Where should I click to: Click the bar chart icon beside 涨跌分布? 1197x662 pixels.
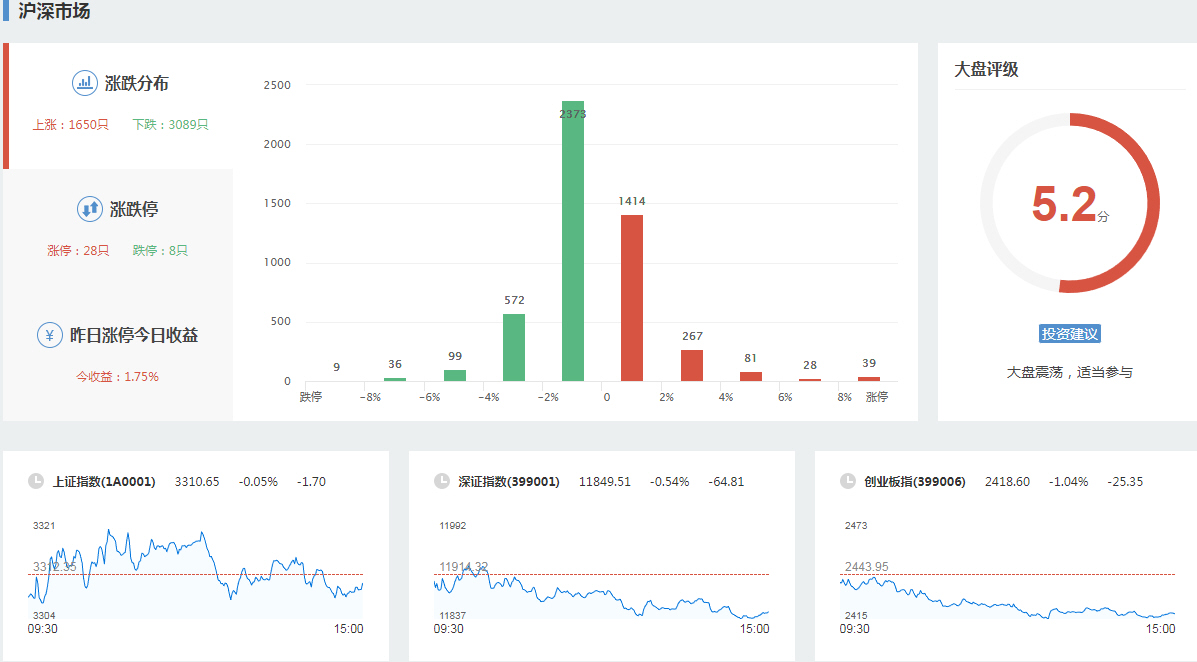tap(85, 83)
